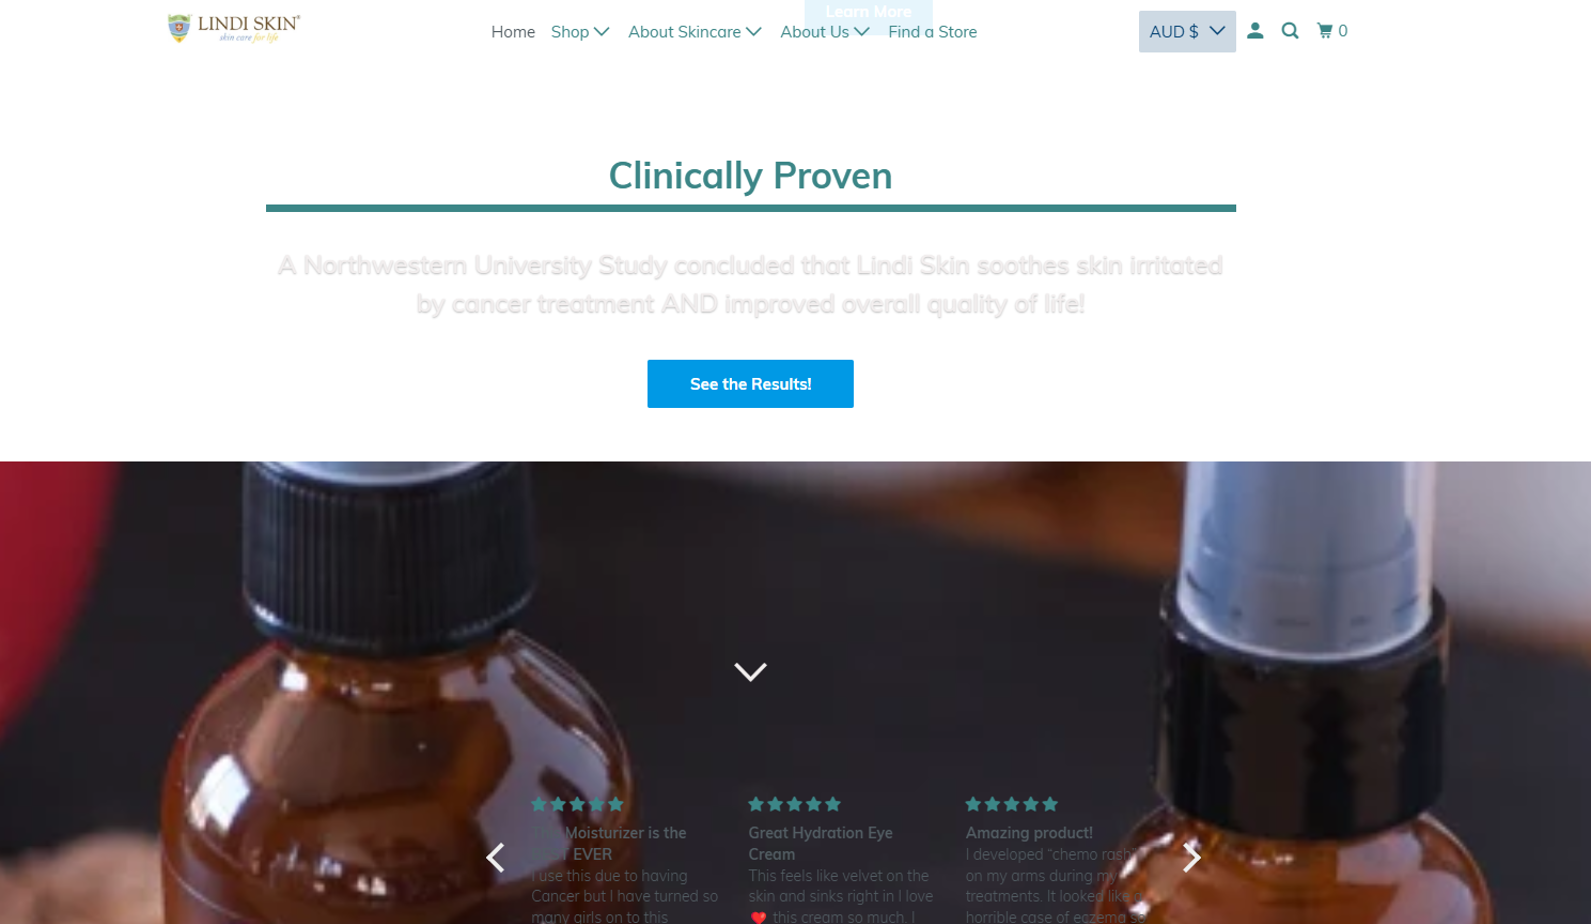Click star rating of Amazing product review
Image resolution: width=1591 pixels, height=924 pixels.
tap(1012, 804)
